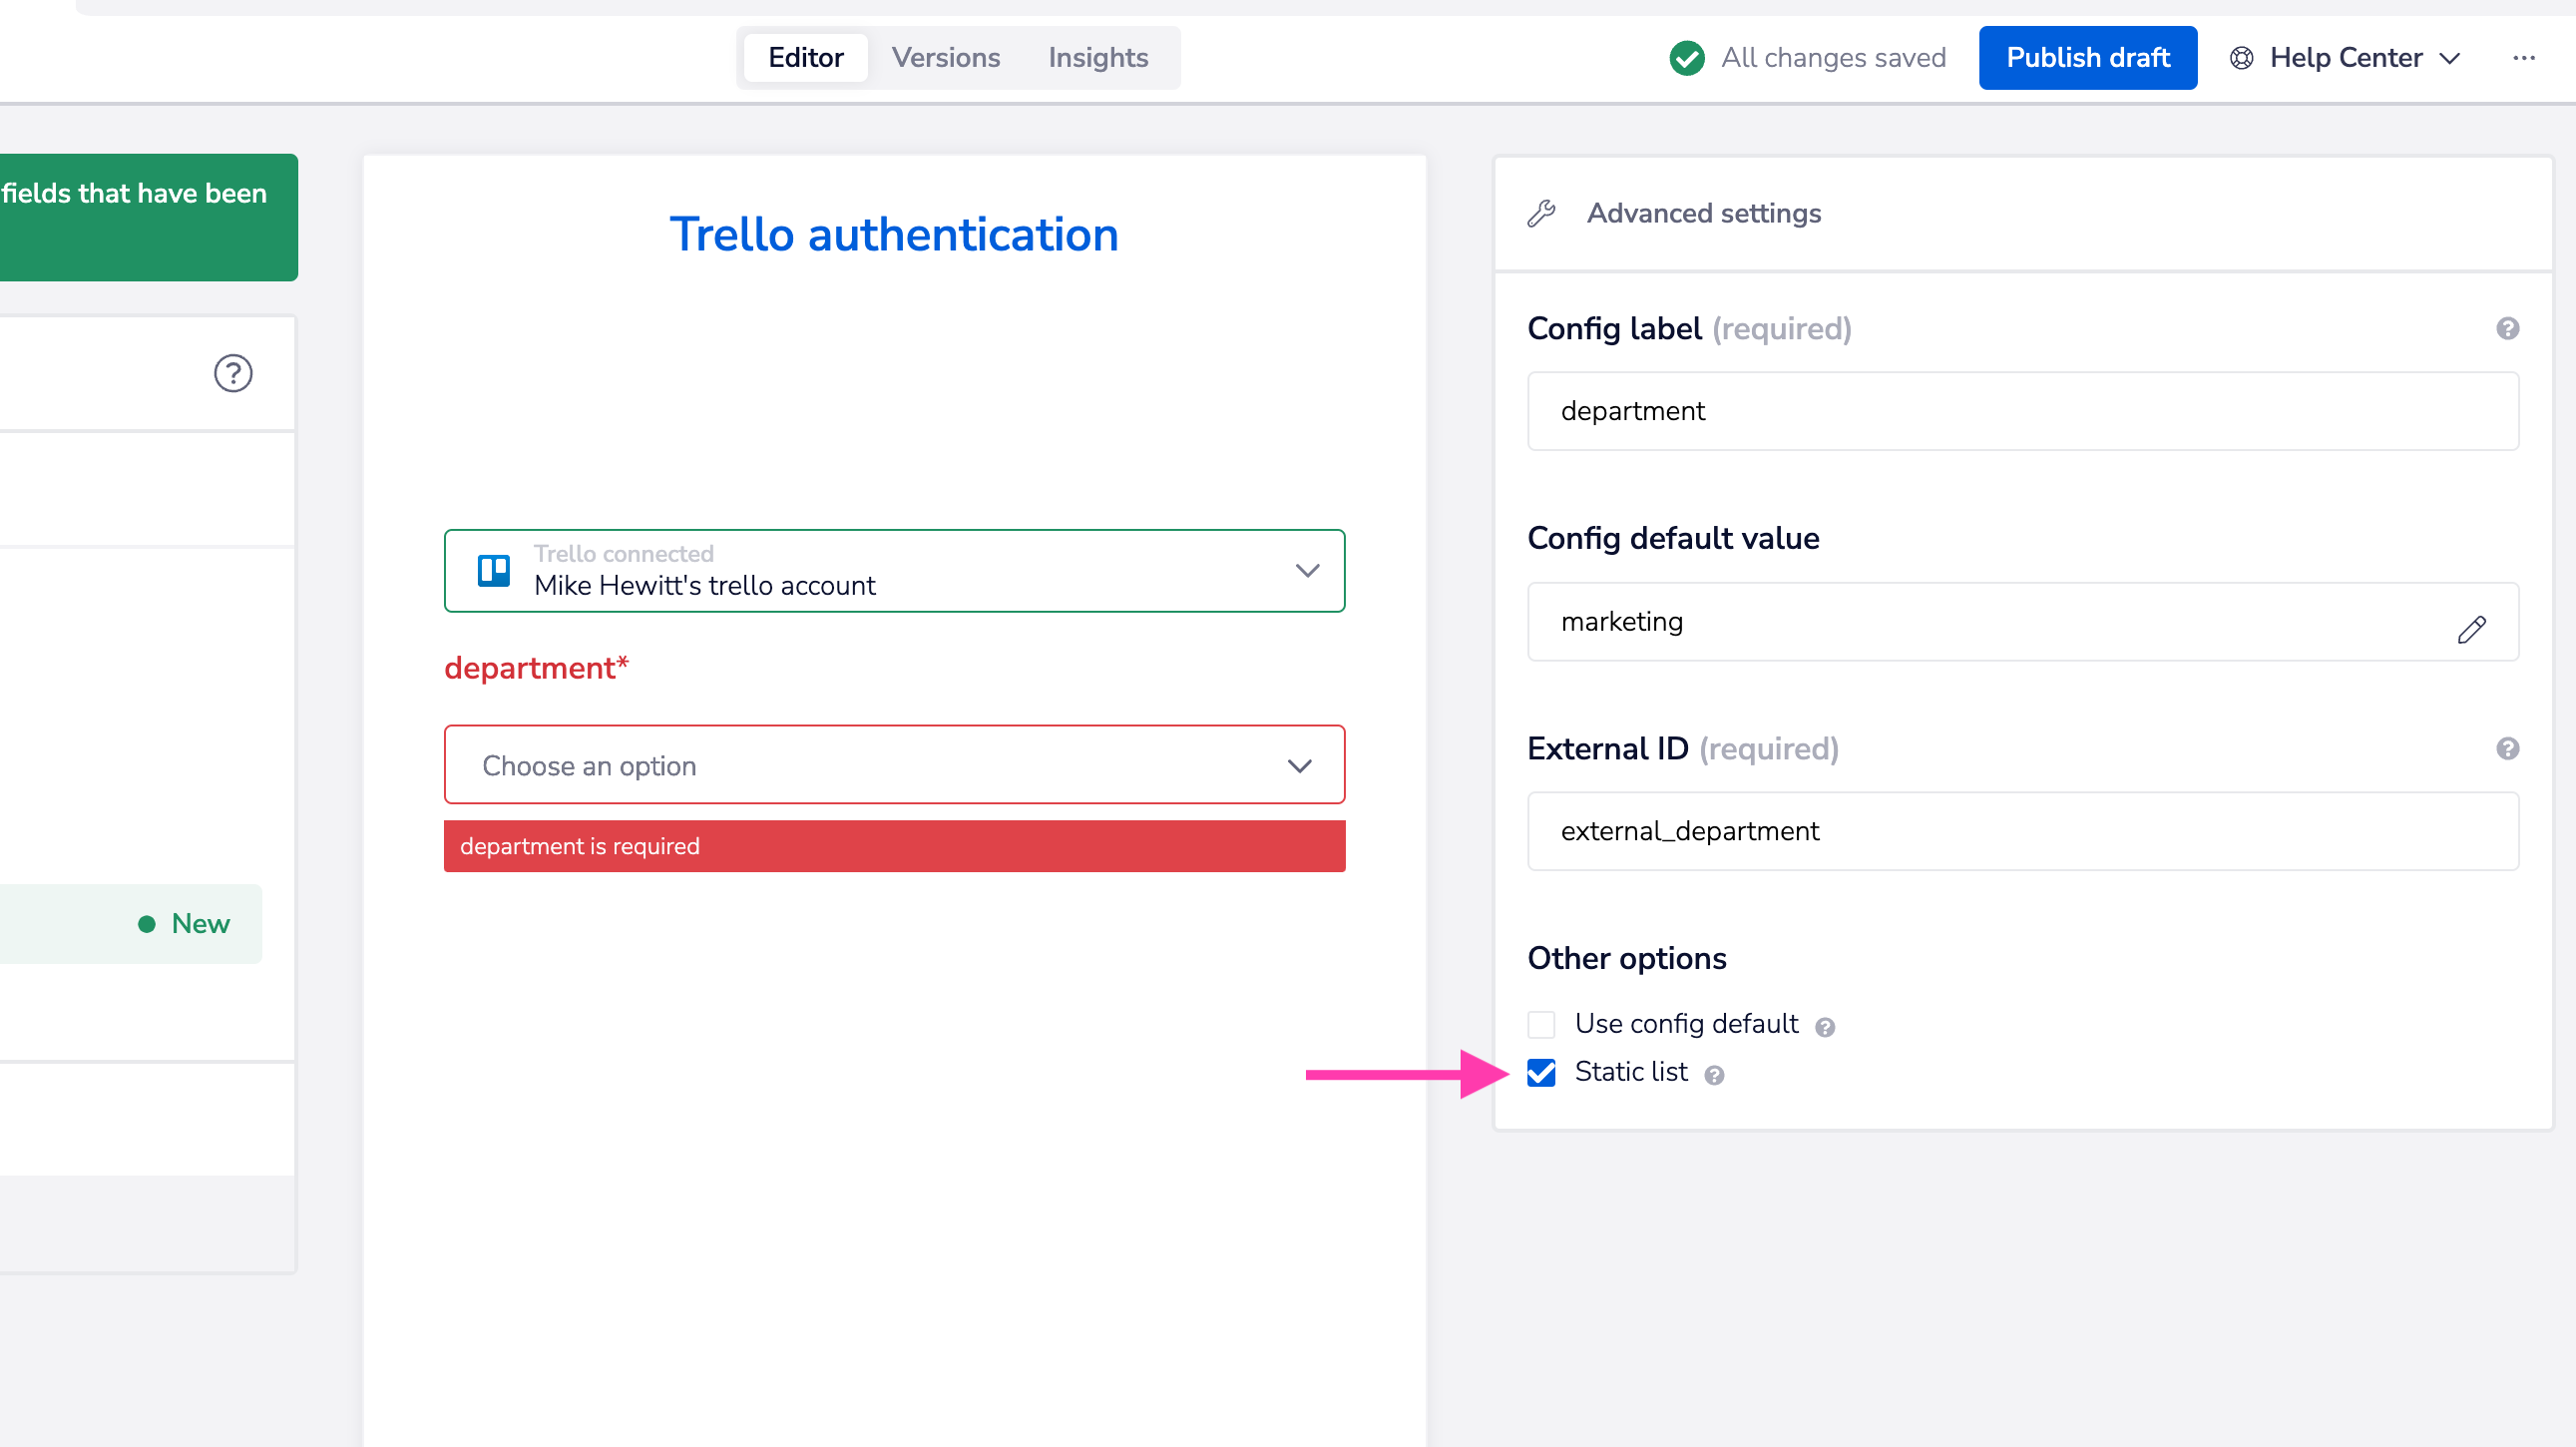Click the Use config default help icon

tap(1824, 1027)
